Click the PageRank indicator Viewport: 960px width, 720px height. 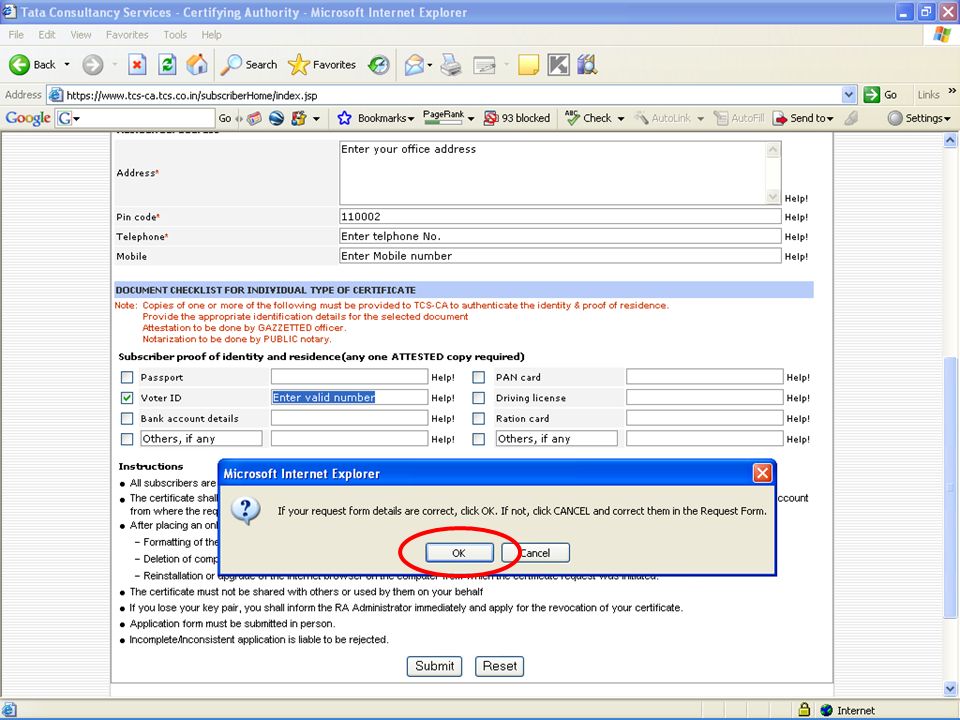tap(443, 118)
